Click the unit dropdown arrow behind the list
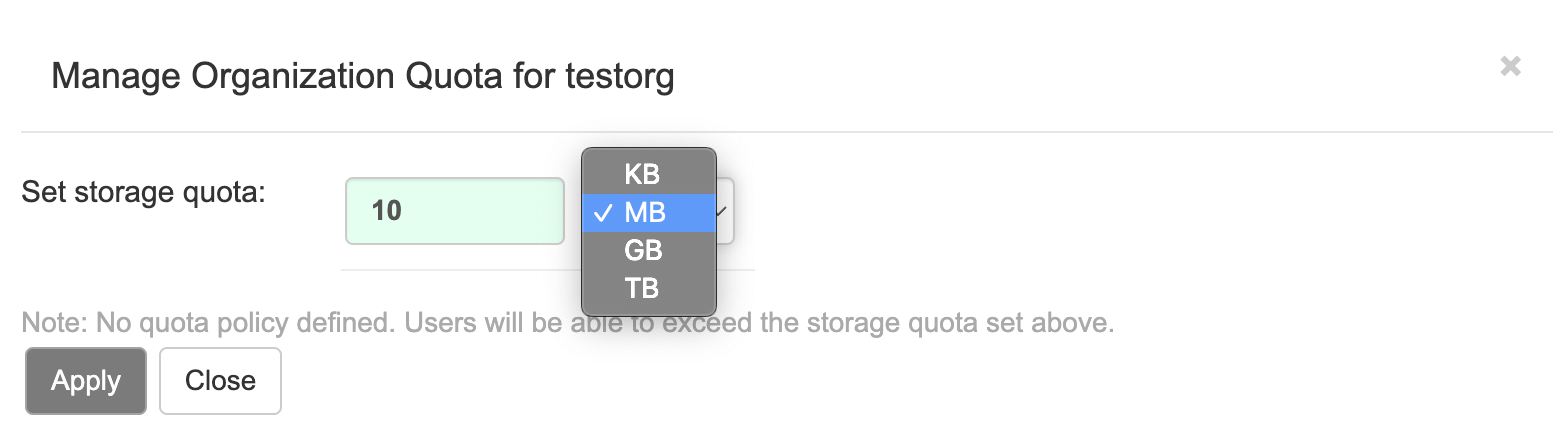This screenshot has width=1564, height=434. pos(724,211)
